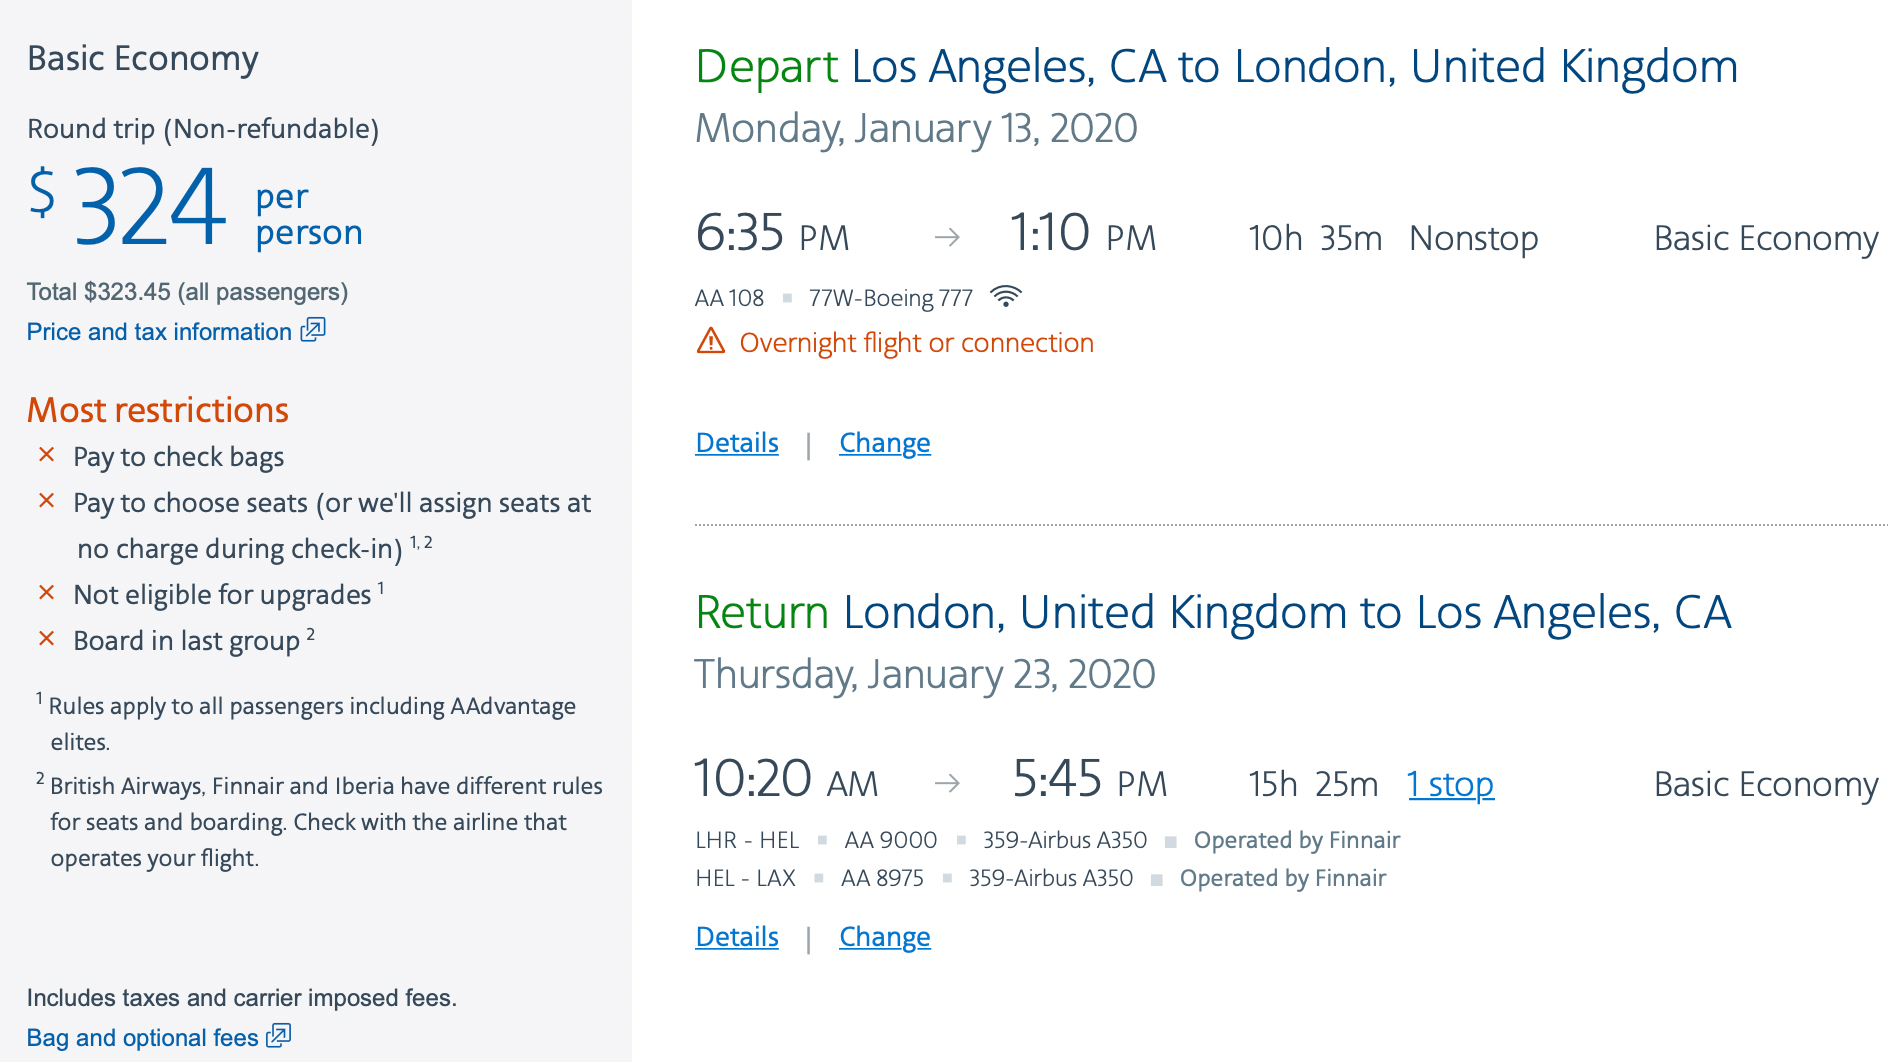Viewport: 1888px width, 1062px height.
Task: Click the $324 per person price
Action: tap(150, 208)
